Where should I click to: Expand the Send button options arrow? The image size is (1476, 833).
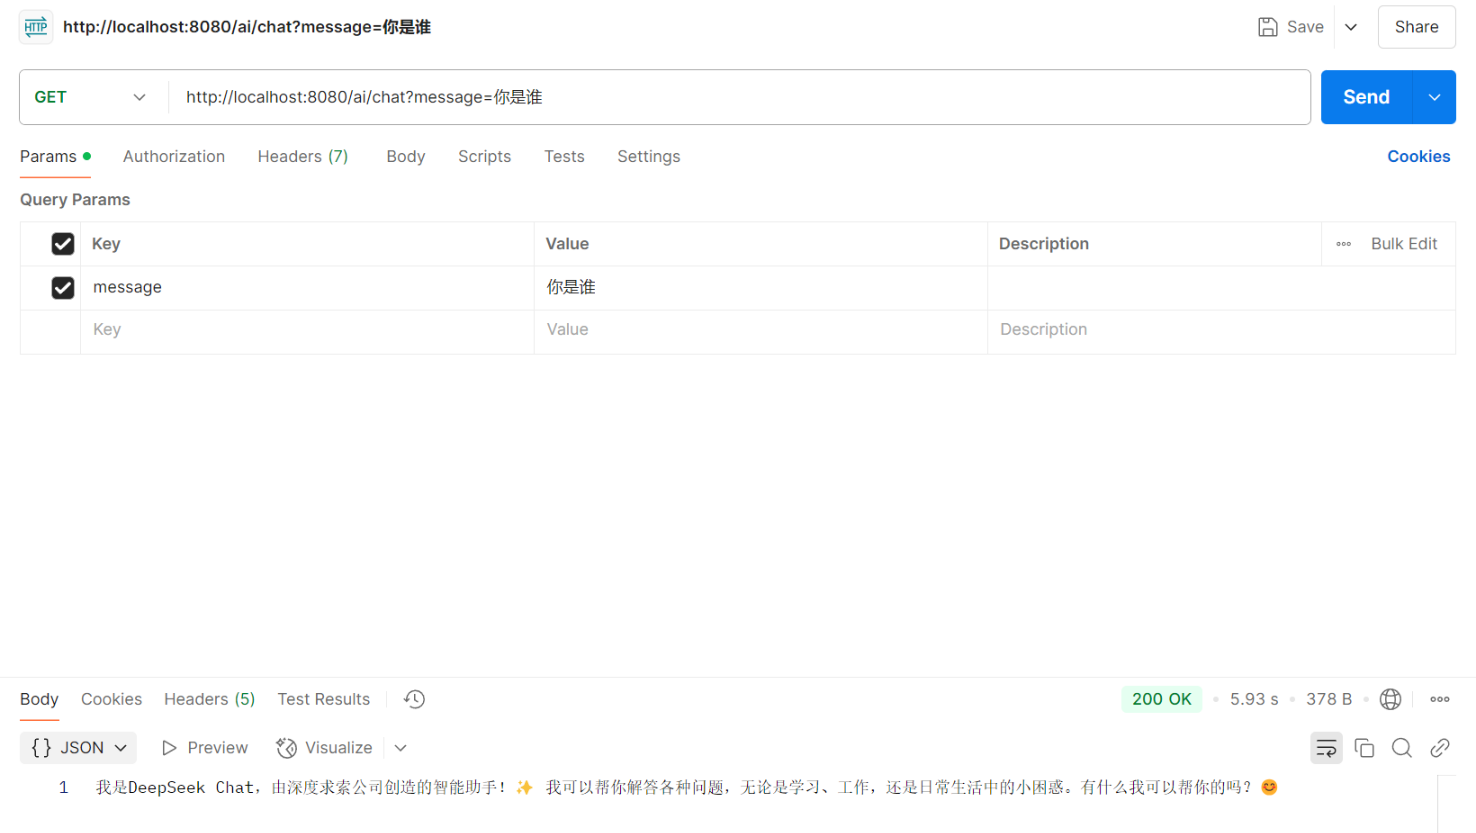click(1434, 97)
